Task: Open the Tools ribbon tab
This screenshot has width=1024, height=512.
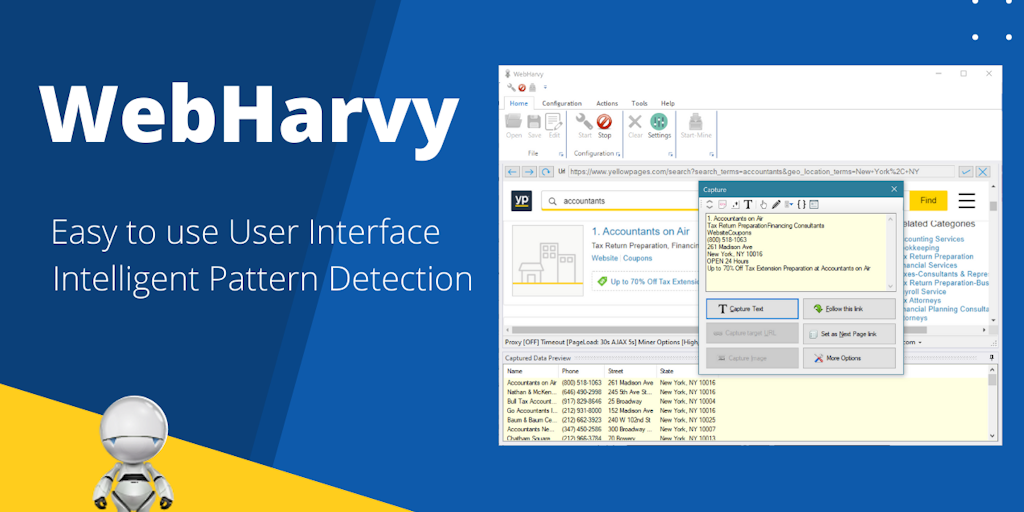Action: pos(639,103)
